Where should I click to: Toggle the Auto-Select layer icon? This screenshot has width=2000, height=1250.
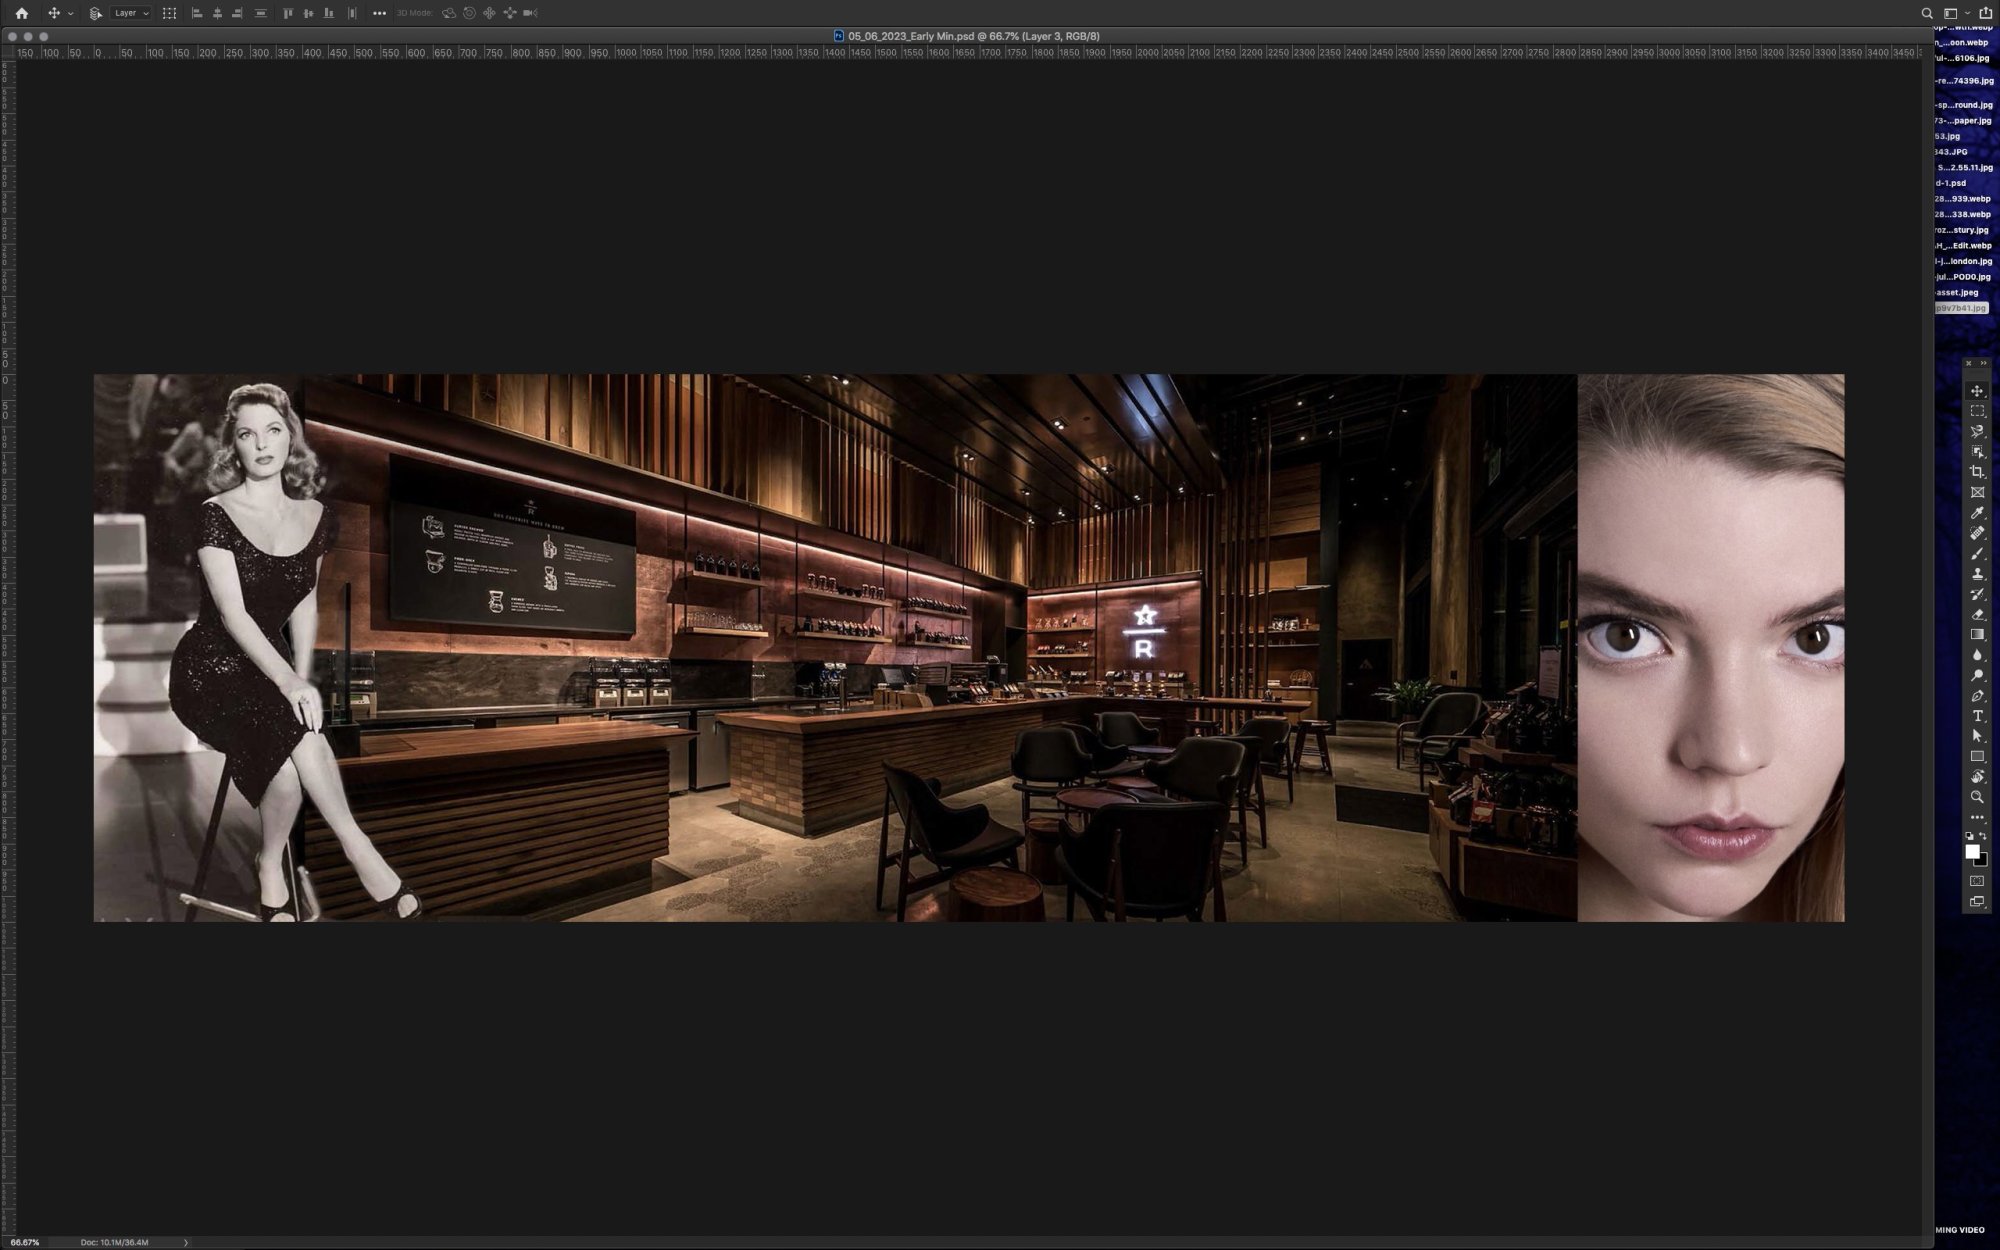tap(96, 13)
